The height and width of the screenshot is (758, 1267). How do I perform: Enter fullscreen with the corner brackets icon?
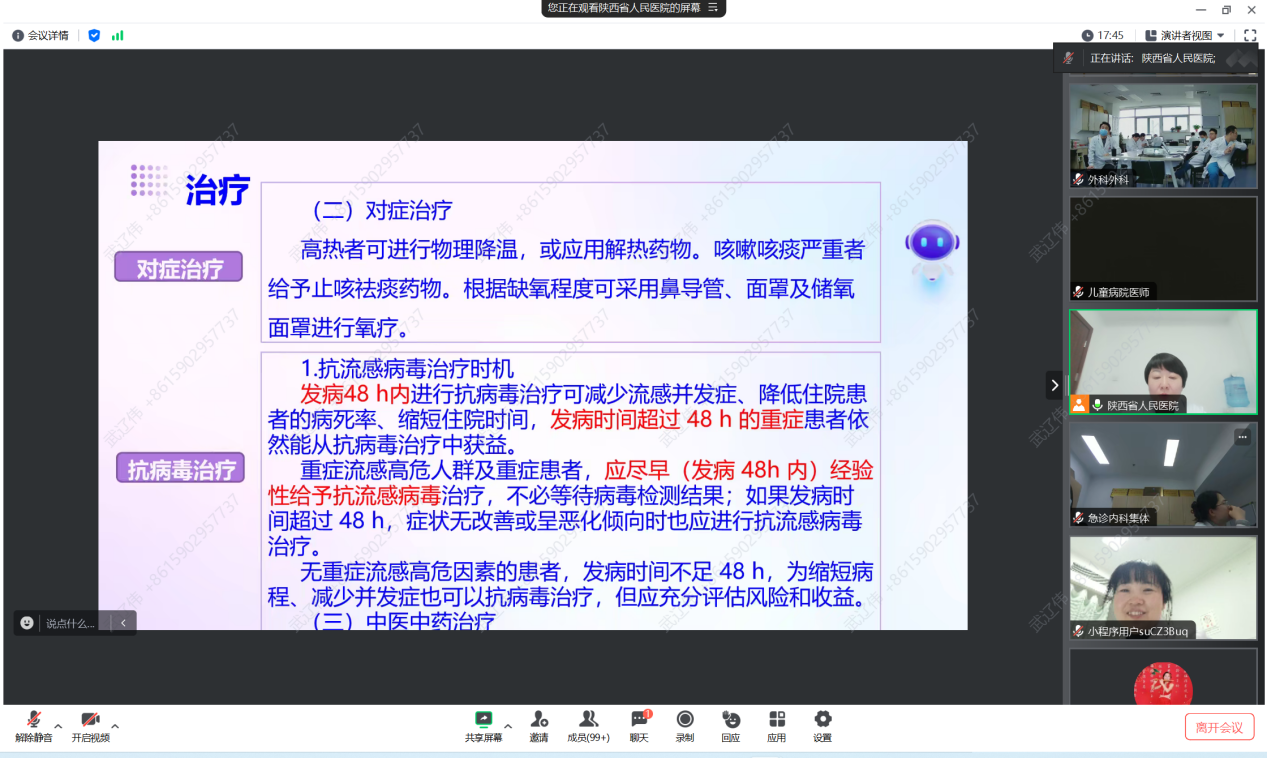(x=1251, y=33)
